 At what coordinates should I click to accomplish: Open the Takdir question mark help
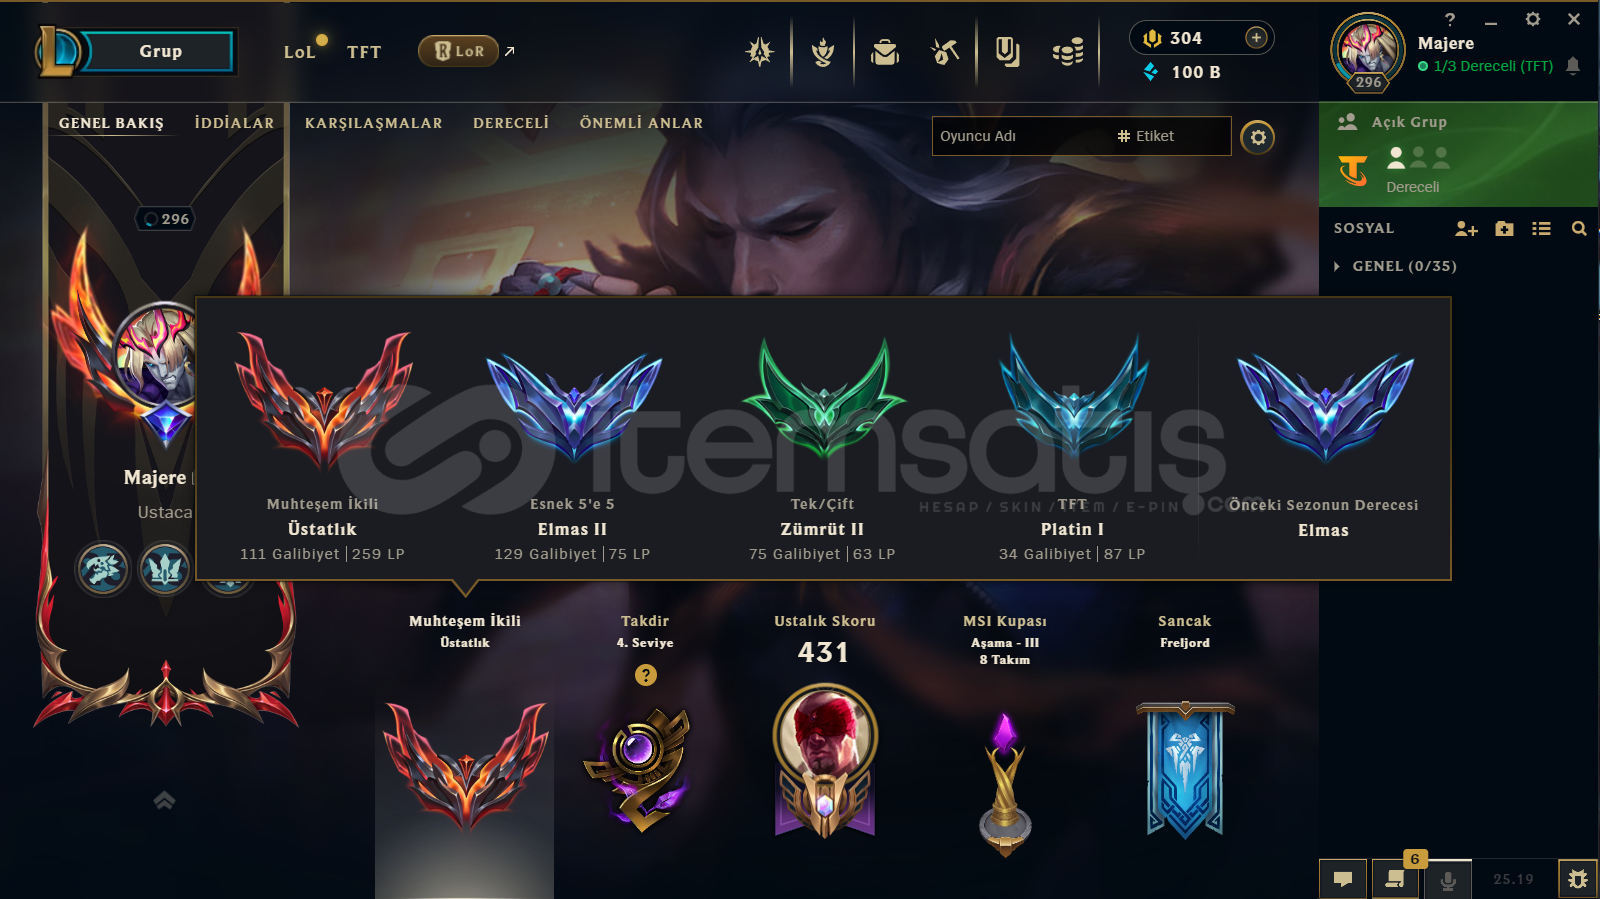click(x=646, y=675)
